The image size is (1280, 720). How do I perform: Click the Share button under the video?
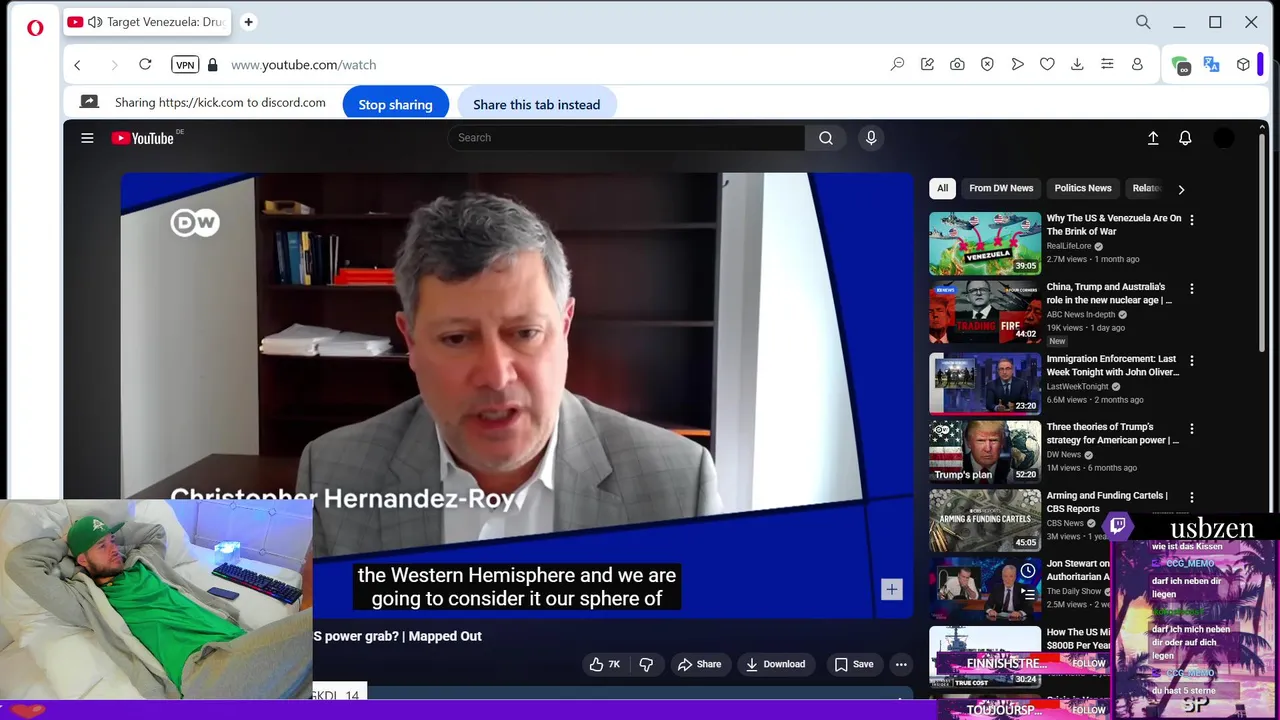tap(699, 664)
